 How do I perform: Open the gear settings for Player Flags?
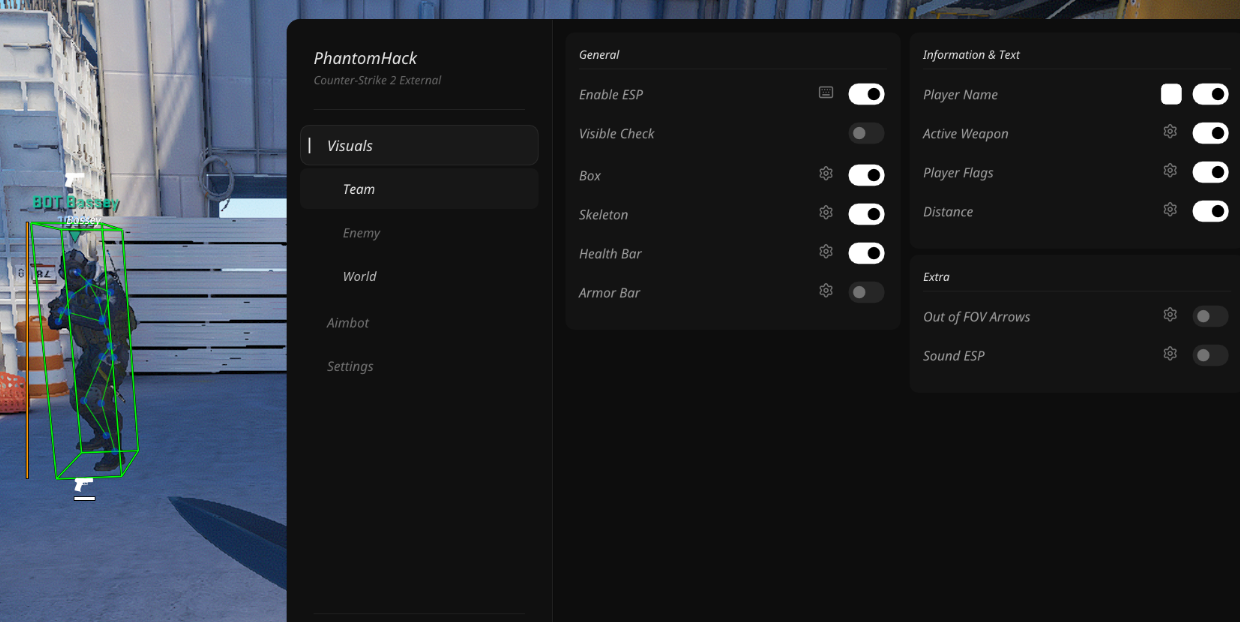pos(1170,171)
